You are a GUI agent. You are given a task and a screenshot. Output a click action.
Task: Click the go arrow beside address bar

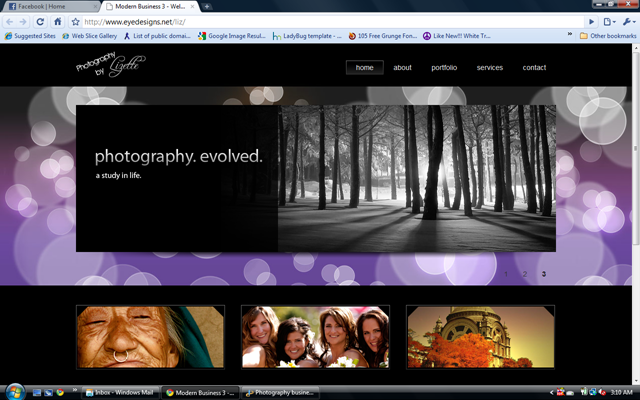(591, 22)
